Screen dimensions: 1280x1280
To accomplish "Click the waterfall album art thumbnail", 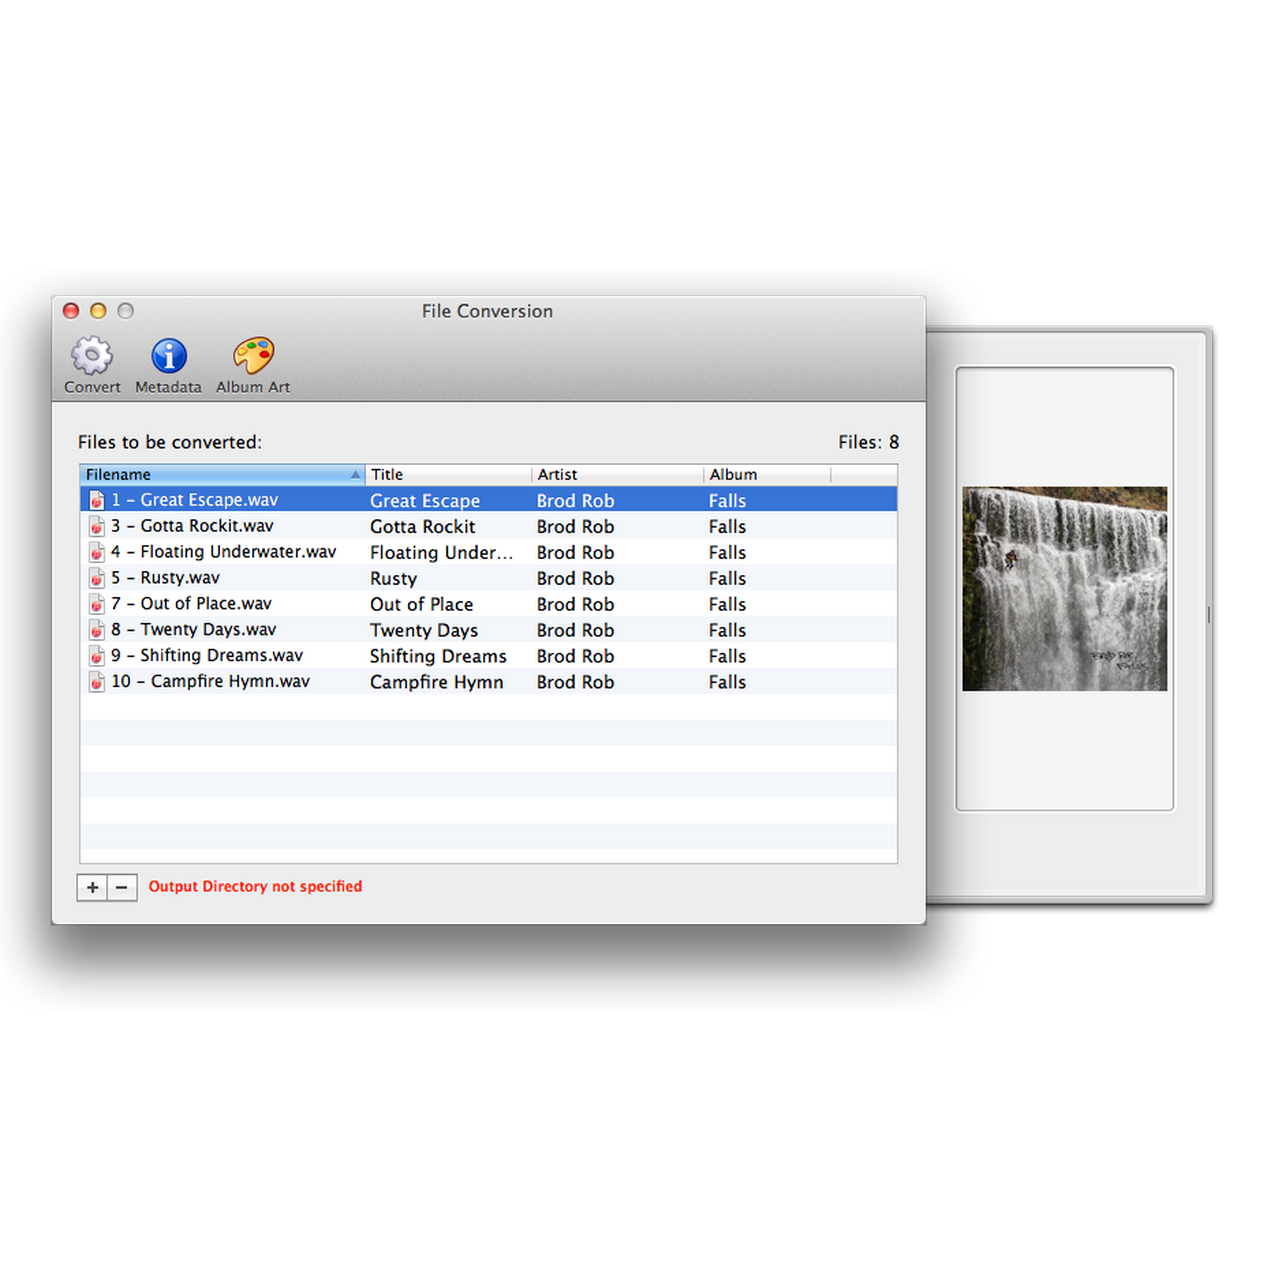I will (1064, 588).
